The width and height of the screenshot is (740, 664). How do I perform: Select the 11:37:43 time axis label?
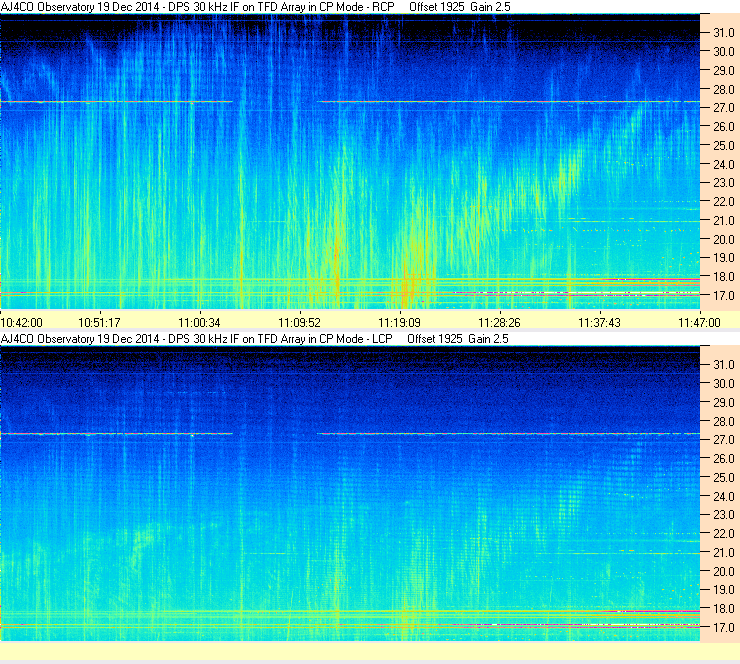pyautogui.click(x=599, y=323)
